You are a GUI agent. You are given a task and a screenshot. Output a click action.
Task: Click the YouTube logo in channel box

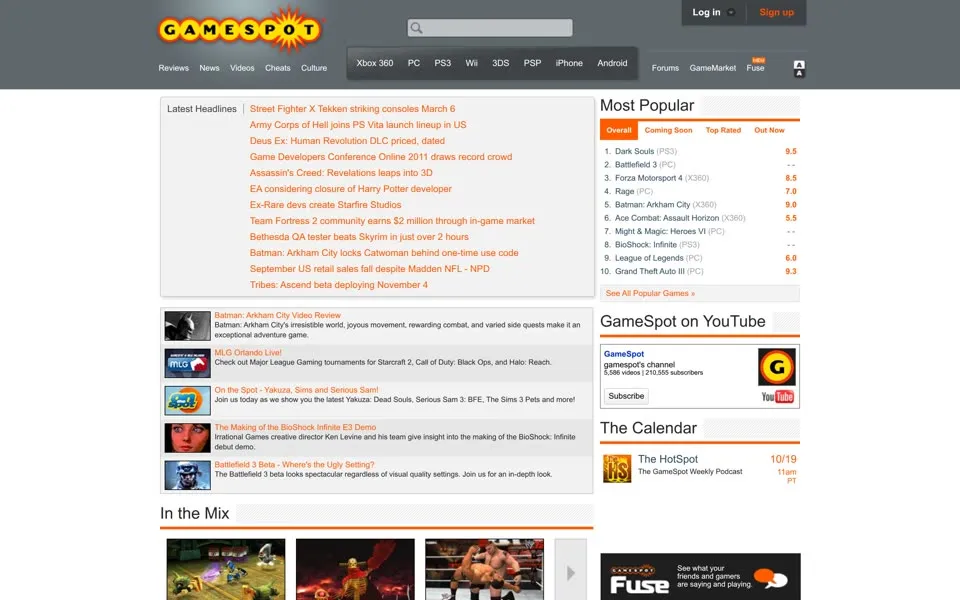click(778, 397)
